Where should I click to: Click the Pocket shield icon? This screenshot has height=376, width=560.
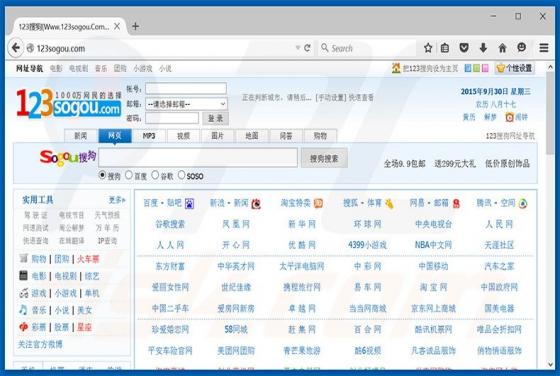(x=464, y=48)
